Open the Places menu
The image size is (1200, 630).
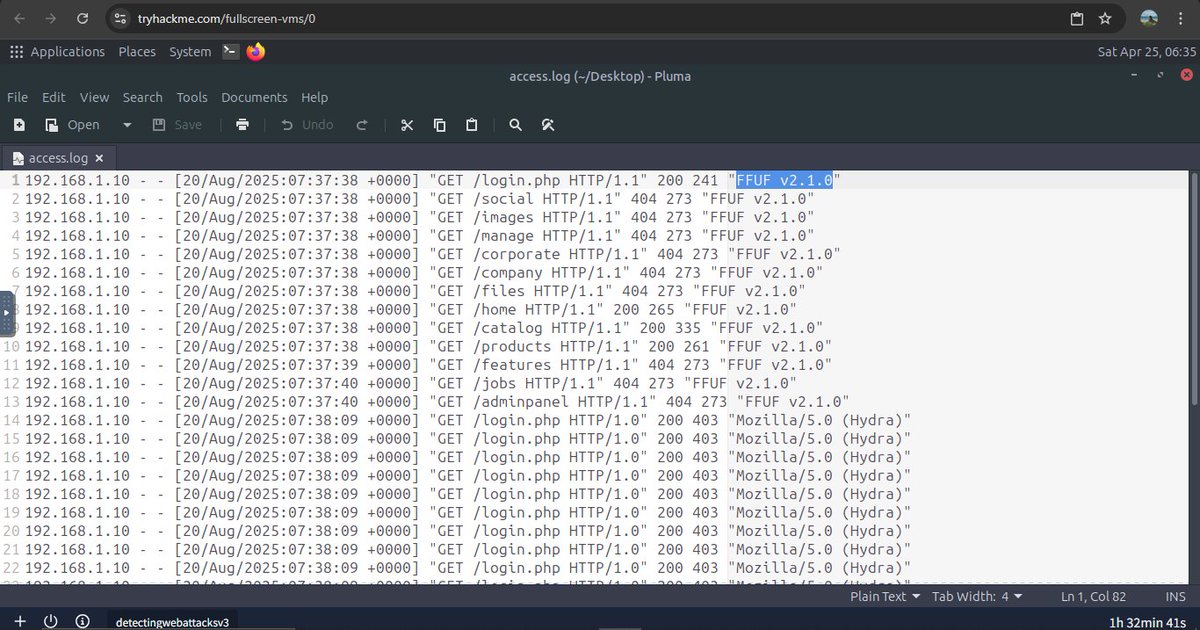[137, 51]
